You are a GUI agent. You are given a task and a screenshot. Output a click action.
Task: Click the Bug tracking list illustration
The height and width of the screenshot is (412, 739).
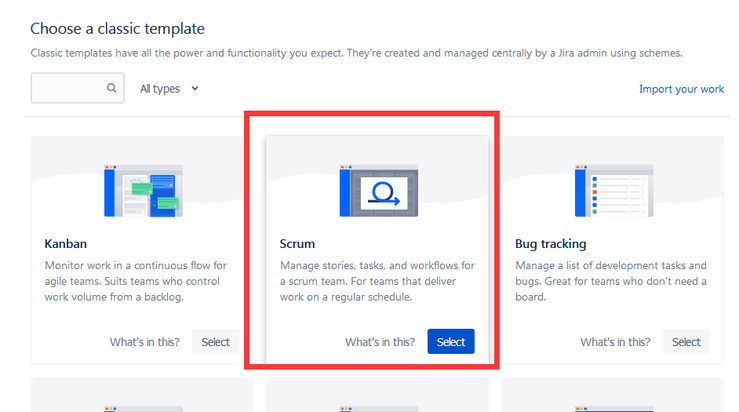pos(614,191)
